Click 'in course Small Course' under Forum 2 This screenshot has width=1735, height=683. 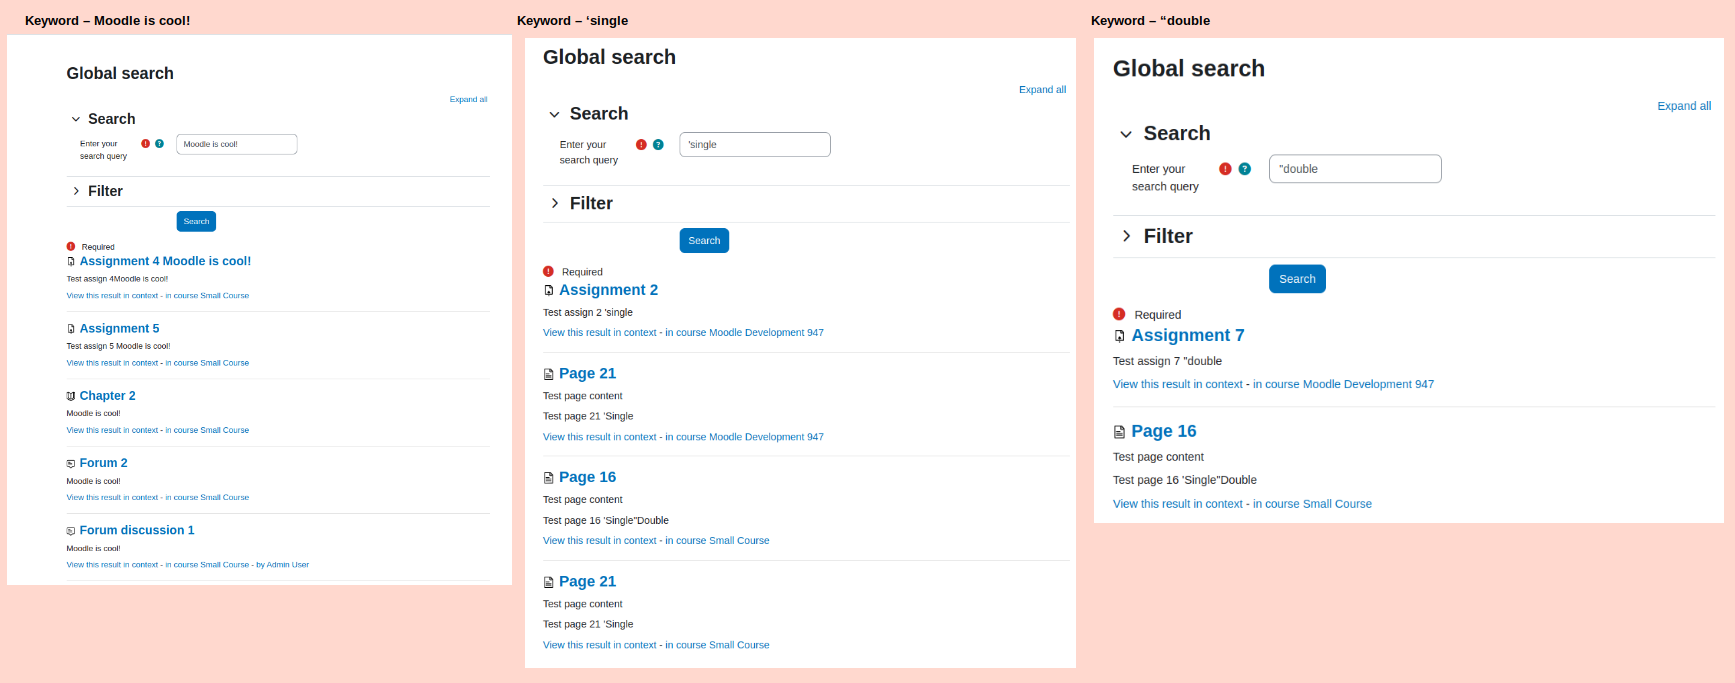pos(207,497)
